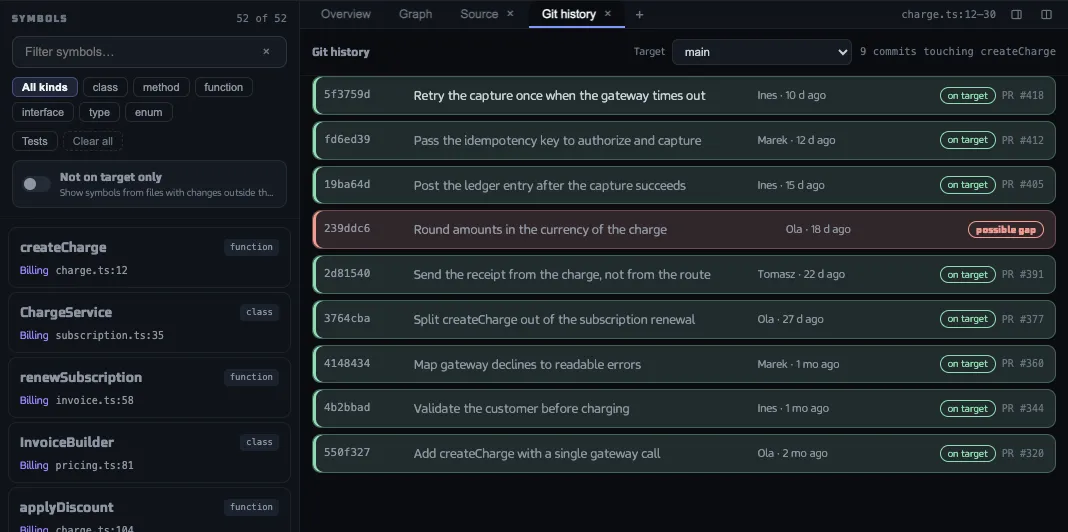Close the Git history tab
The width and height of the screenshot is (1068, 532).
point(608,14)
